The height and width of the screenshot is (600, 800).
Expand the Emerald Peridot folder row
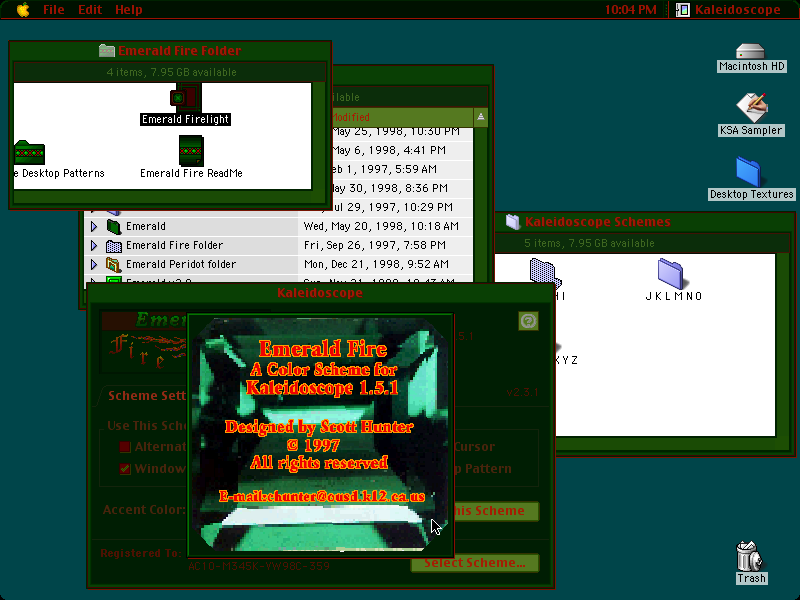coord(93,264)
